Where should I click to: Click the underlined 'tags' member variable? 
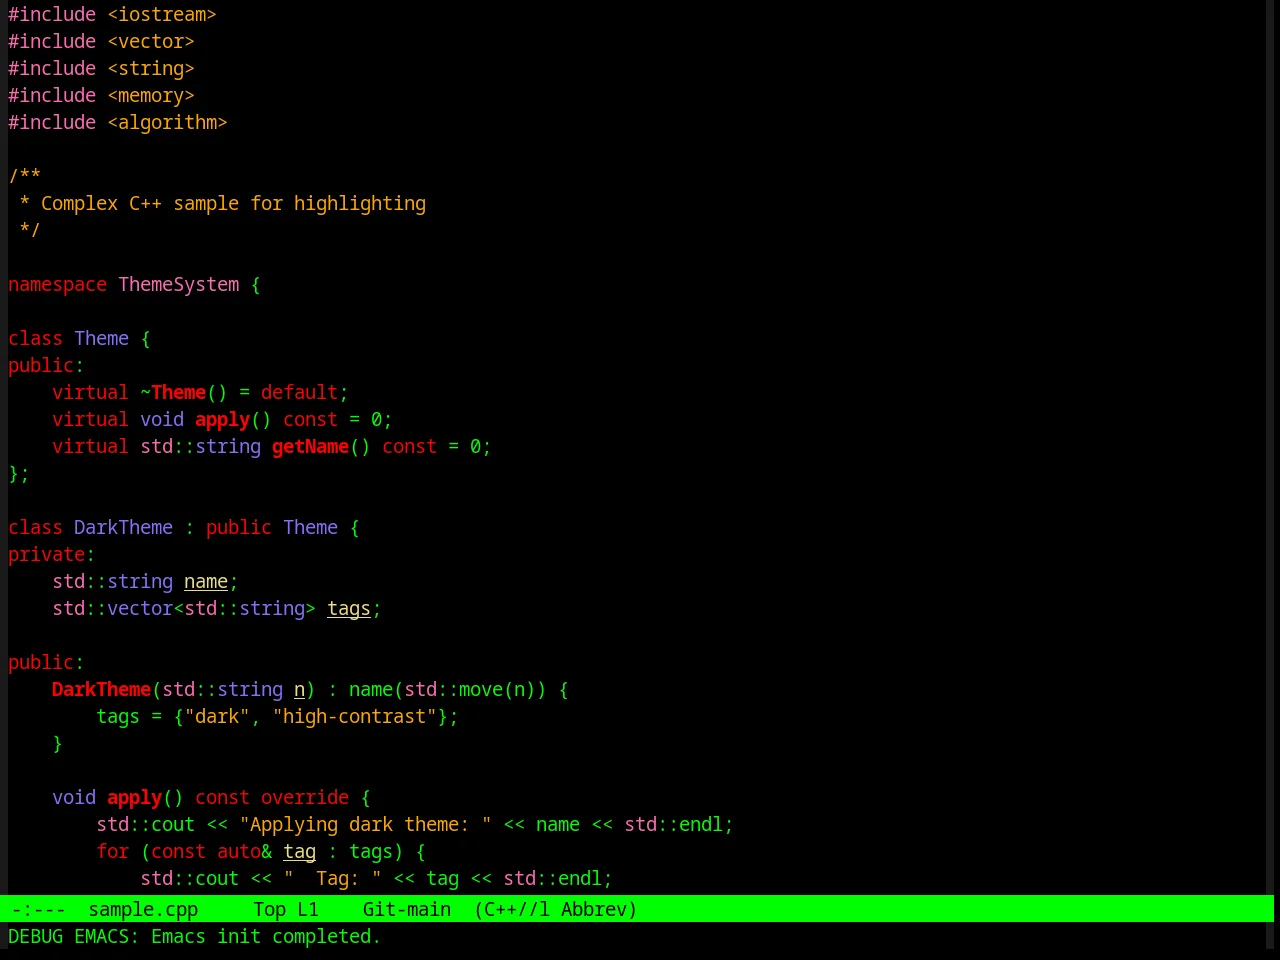[349, 608]
